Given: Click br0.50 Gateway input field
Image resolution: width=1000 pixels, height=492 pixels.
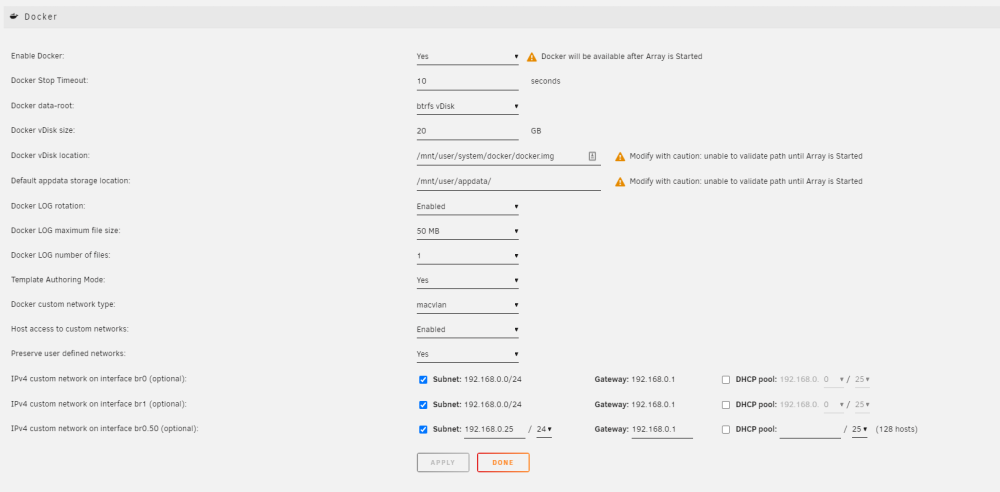Looking at the screenshot, I should point(662,429).
